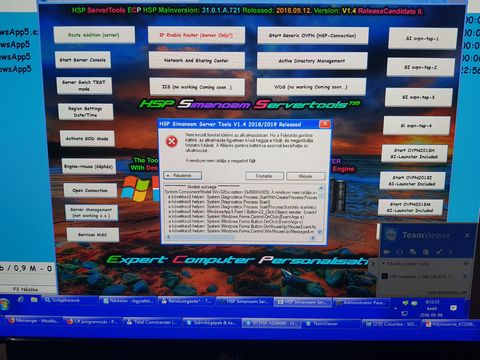The height and width of the screenshot is (360, 480).
Task: Click the SI ovpn-tap-4 button
Action: pos(417,126)
